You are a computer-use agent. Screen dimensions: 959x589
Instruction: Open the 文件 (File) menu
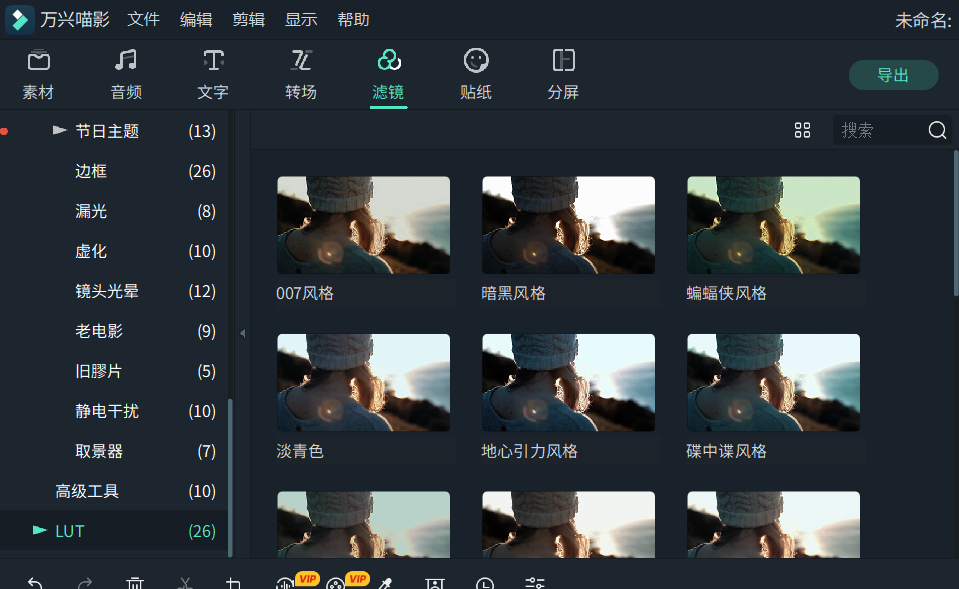coord(143,18)
